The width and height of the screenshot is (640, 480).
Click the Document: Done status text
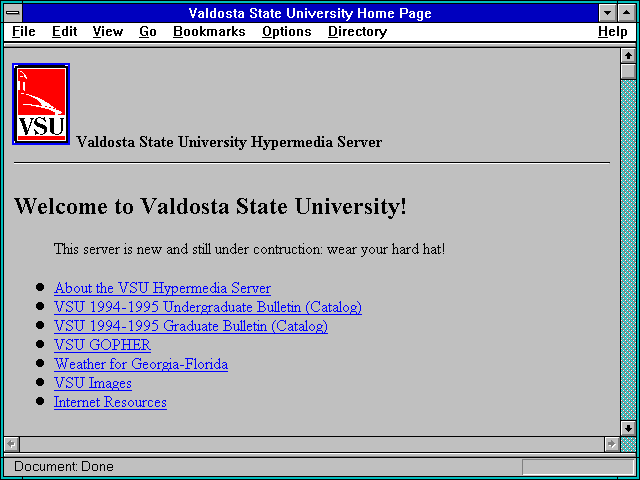64,467
